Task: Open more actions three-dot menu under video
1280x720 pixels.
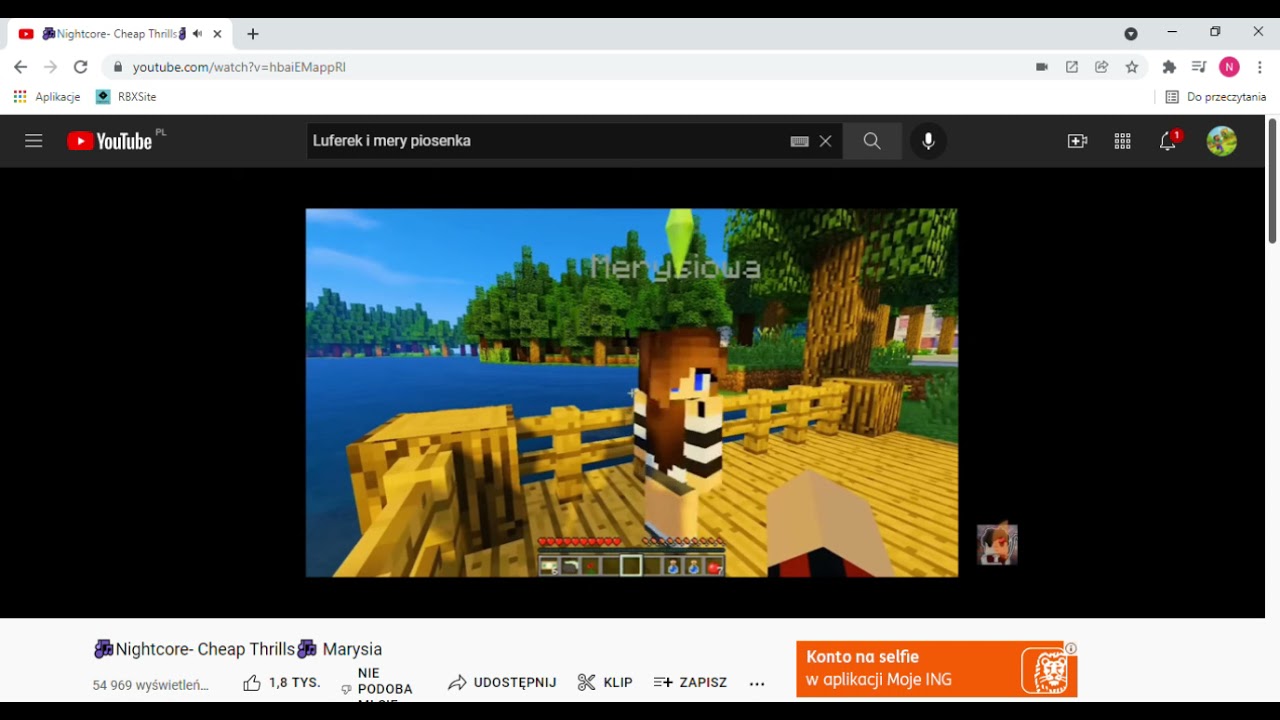Action: point(757,683)
